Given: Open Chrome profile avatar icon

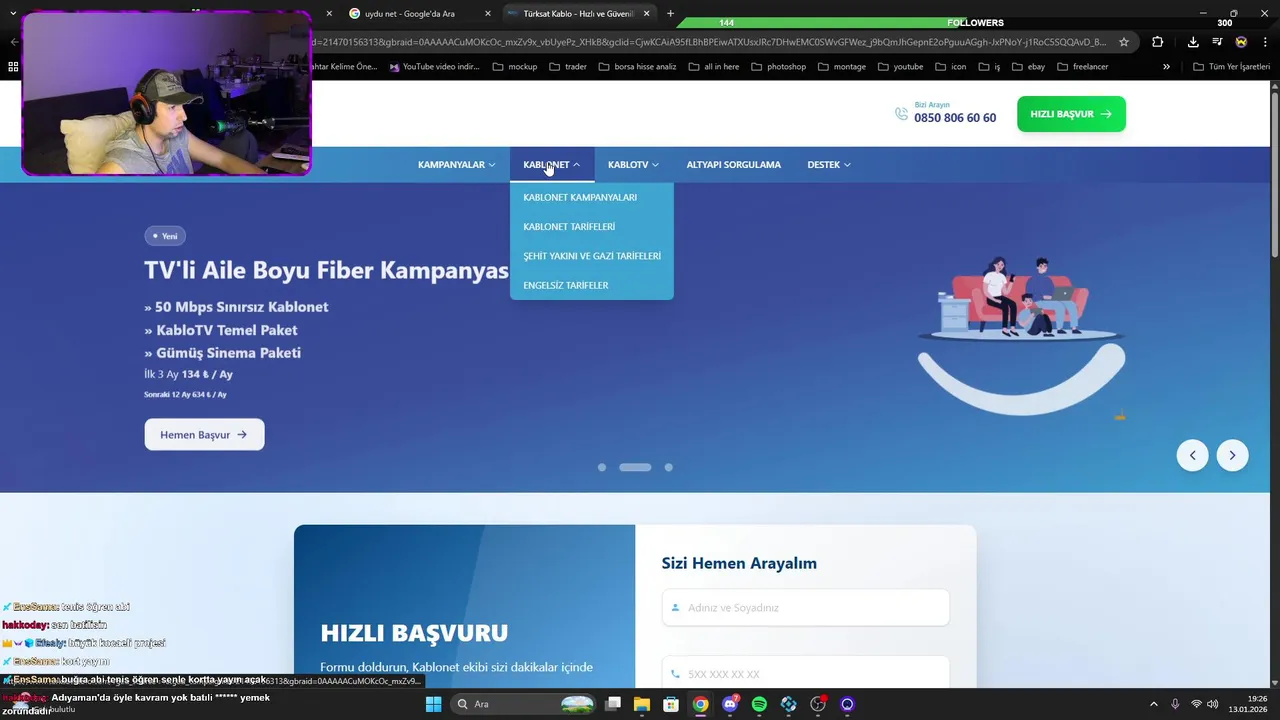Looking at the screenshot, I should pyautogui.click(x=1241, y=42).
